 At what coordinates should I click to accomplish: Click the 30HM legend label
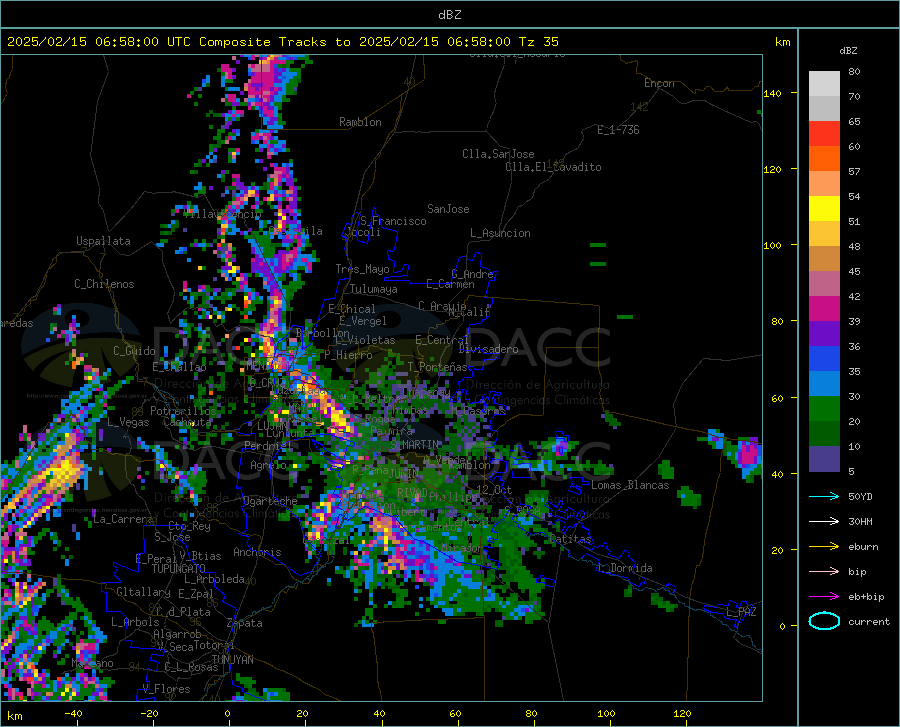pos(860,522)
